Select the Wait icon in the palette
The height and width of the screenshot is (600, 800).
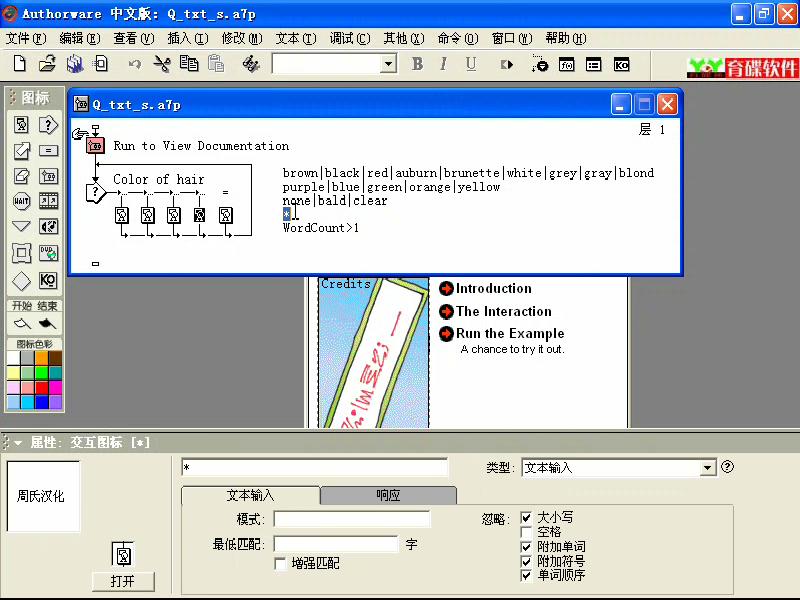[21, 201]
